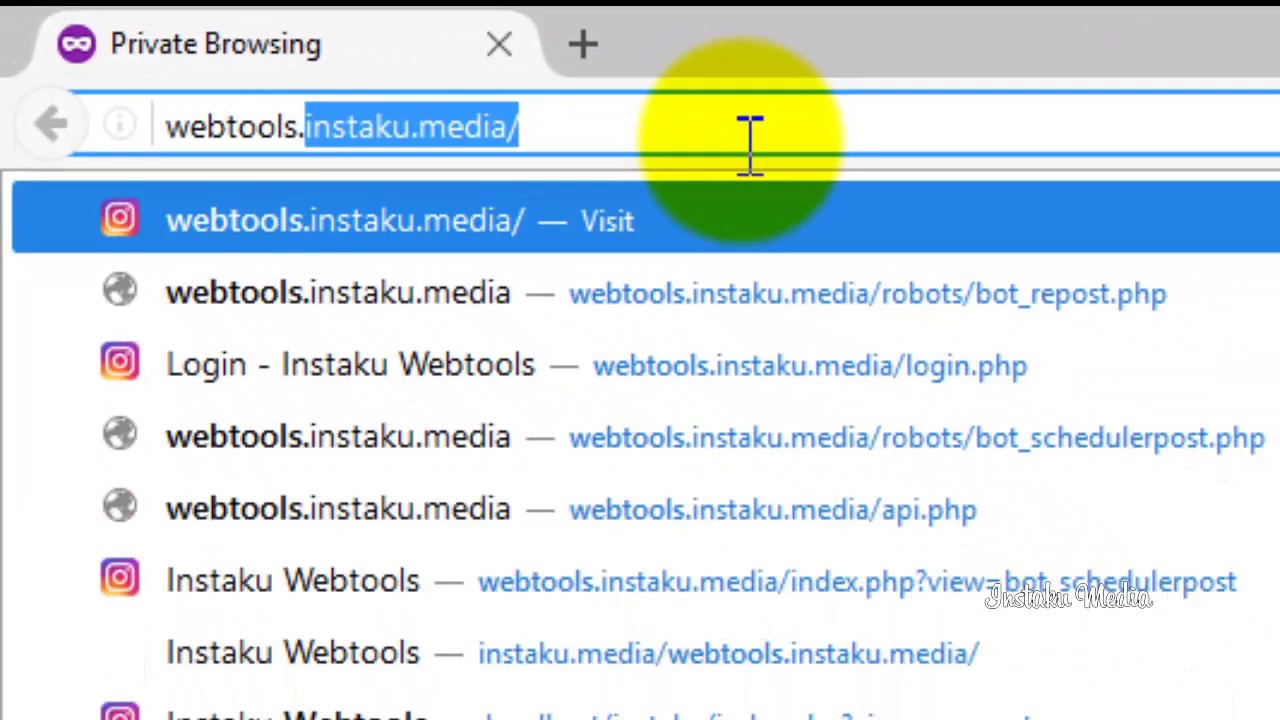Open instaku.media/webtools.instaku.media/ suggestion
The height and width of the screenshot is (720, 1280).
(646, 652)
